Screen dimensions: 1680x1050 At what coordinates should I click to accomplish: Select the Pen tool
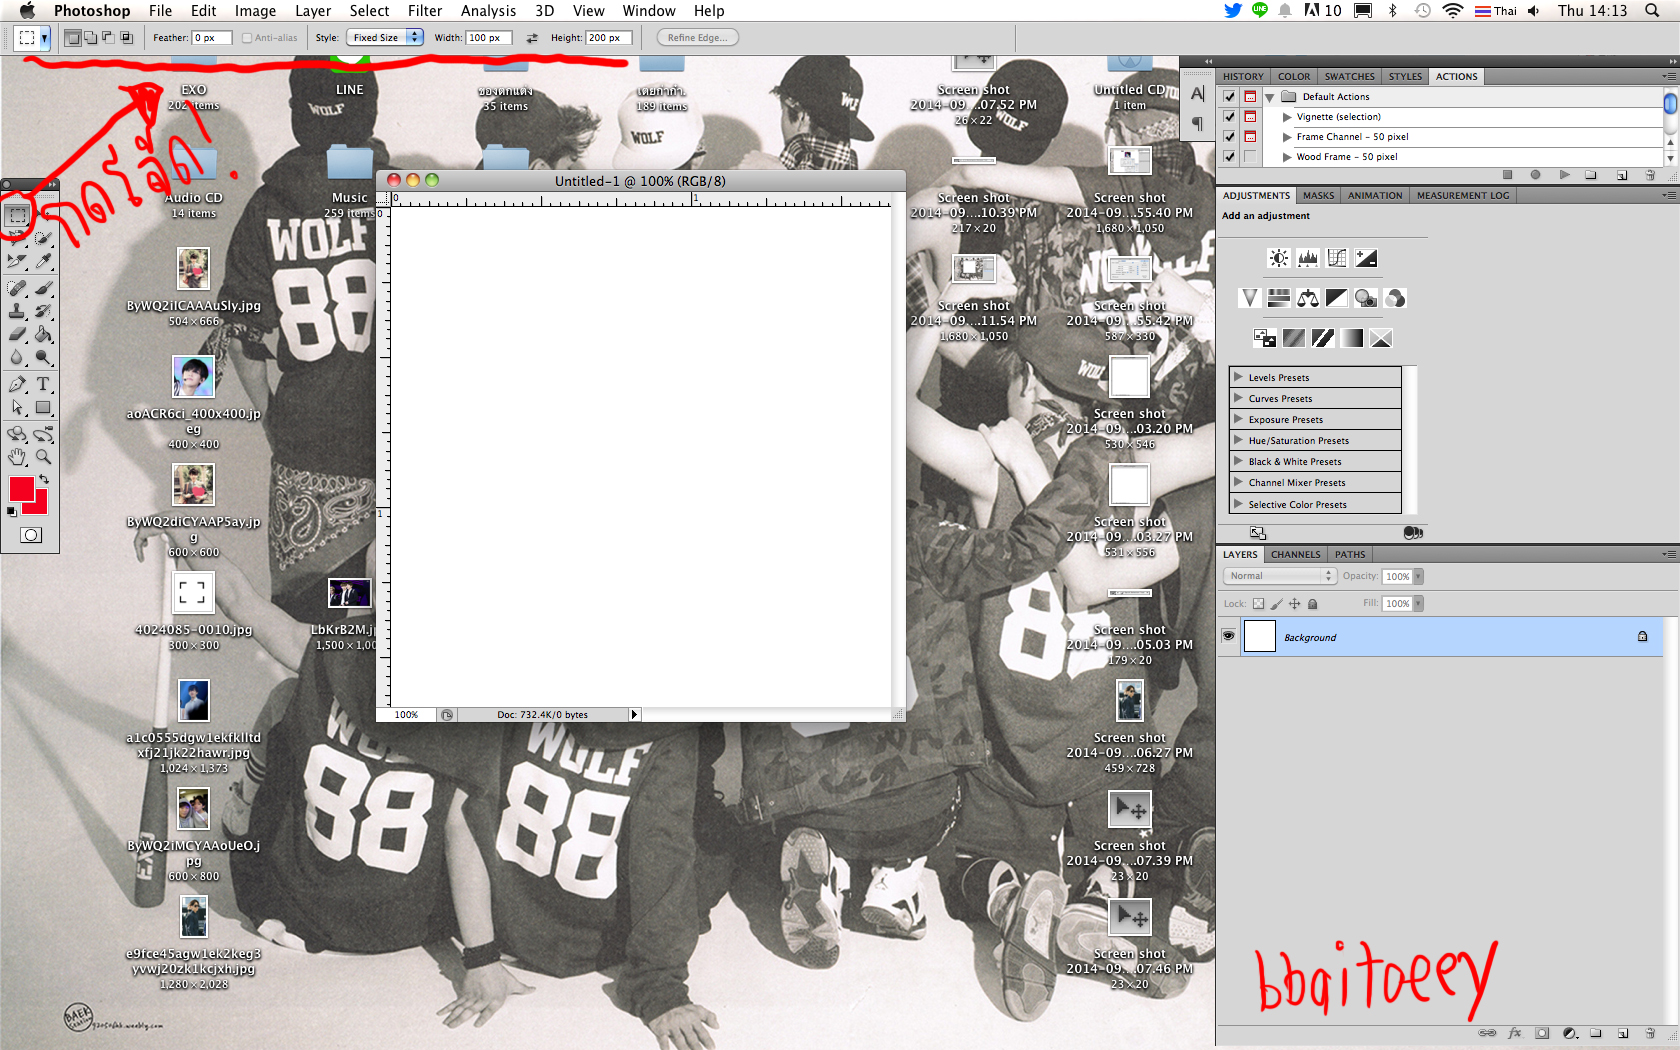18,385
